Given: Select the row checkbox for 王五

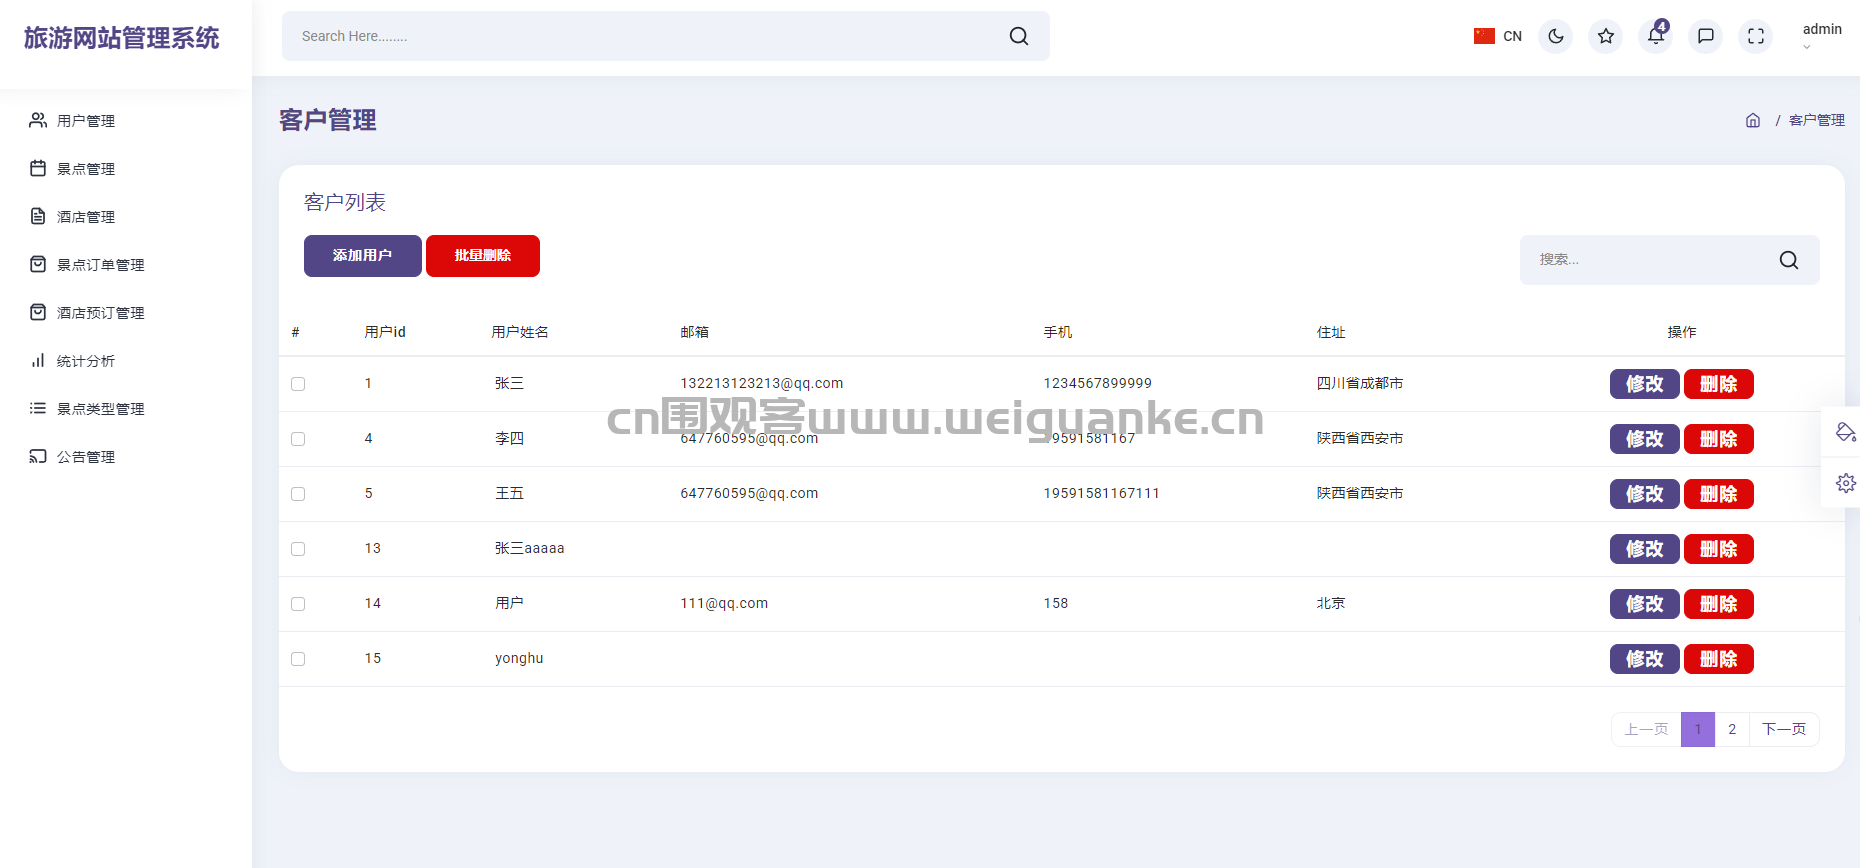Looking at the screenshot, I should 298,494.
